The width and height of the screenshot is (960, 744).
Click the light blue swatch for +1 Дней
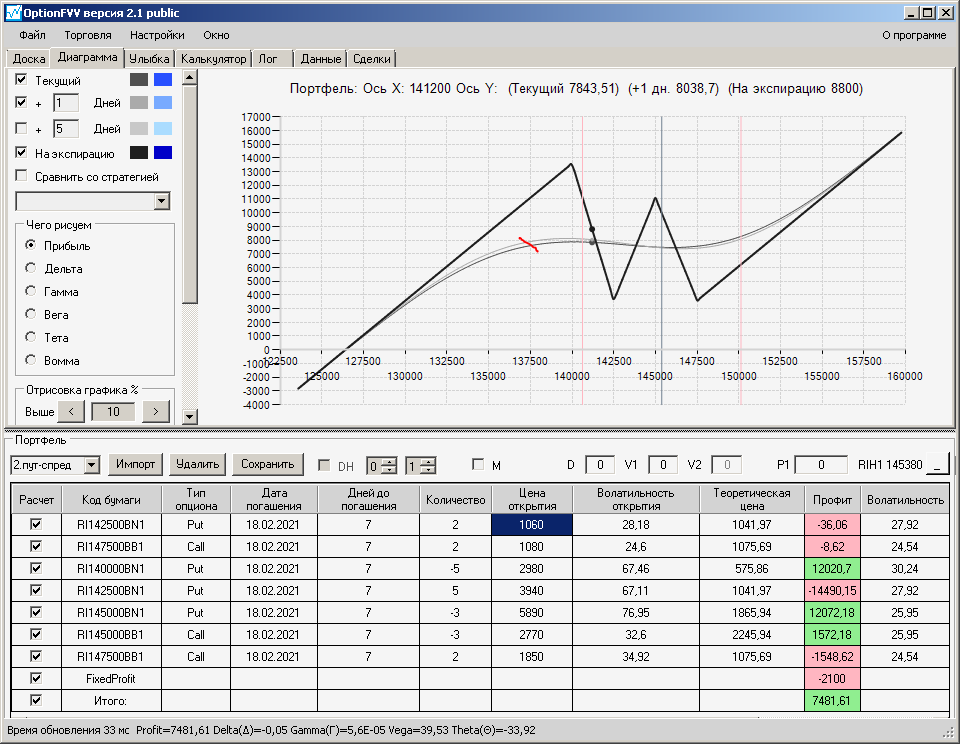pyautogui.click(x=163, y=102)
